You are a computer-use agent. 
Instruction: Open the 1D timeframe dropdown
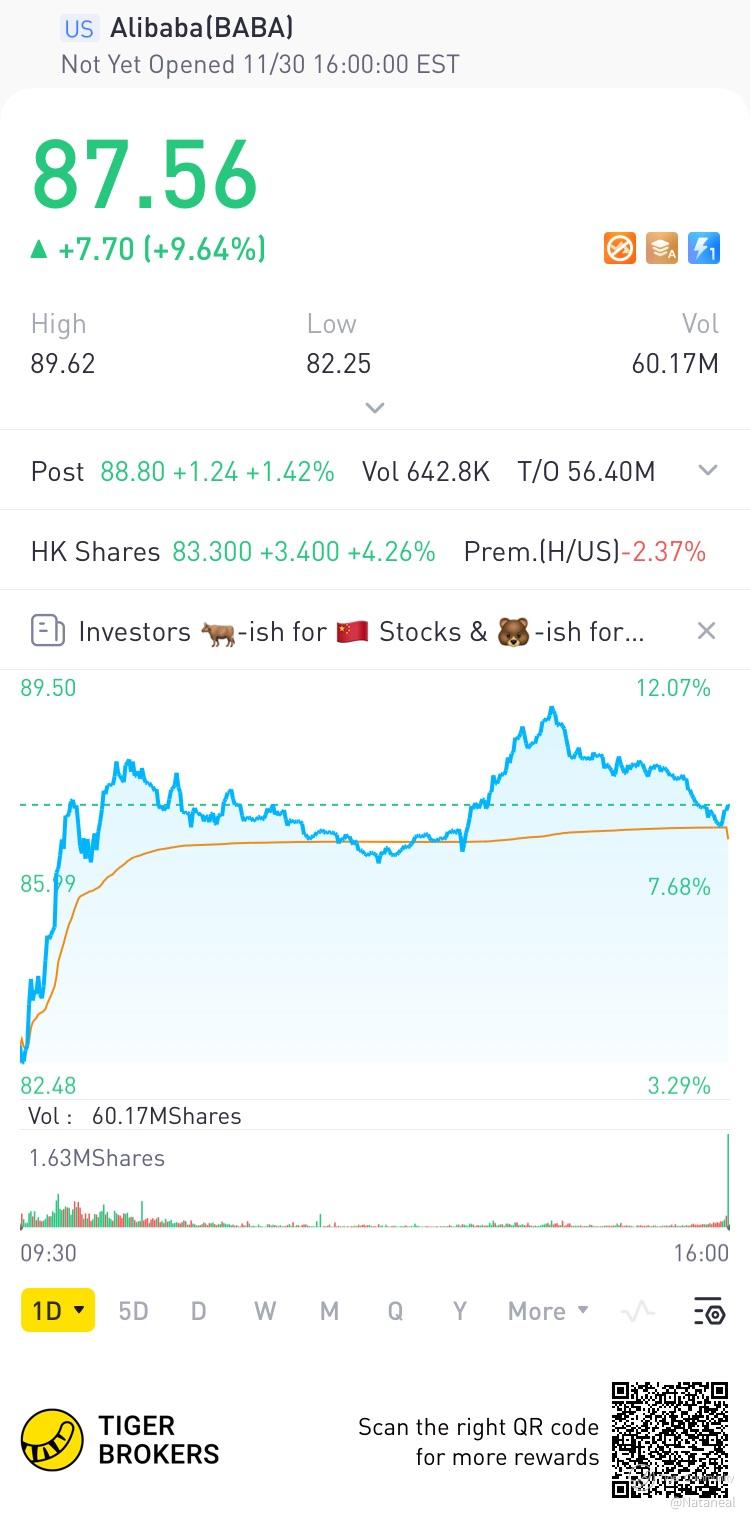pos(58,1311)
